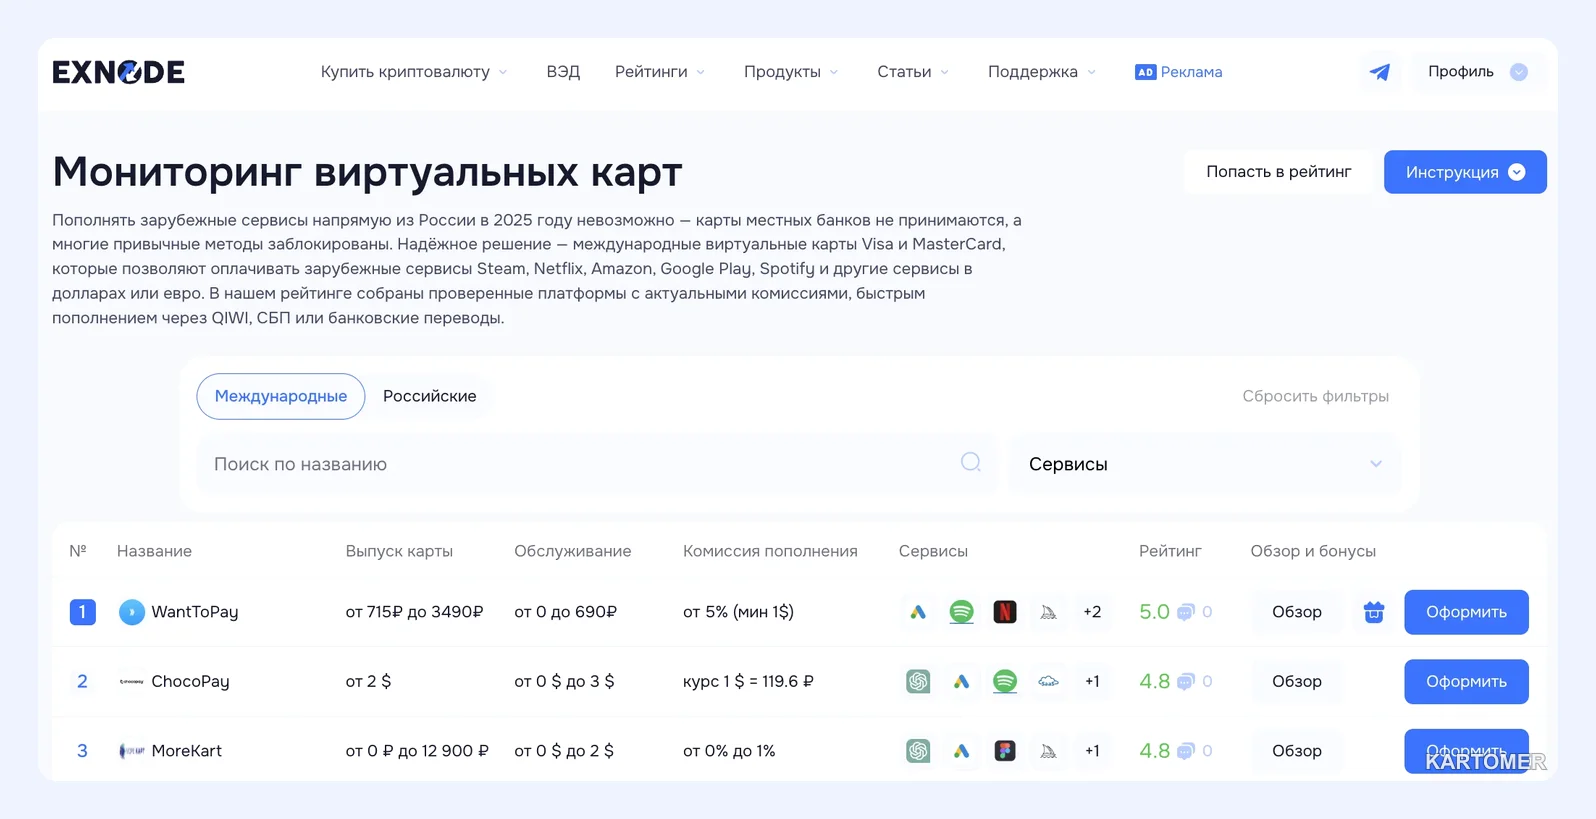The height and width of the screenshot is (819, 1596).
Task: Click the ChatGPT icon in ChocoPay row
Action: [x=918, y=681]
